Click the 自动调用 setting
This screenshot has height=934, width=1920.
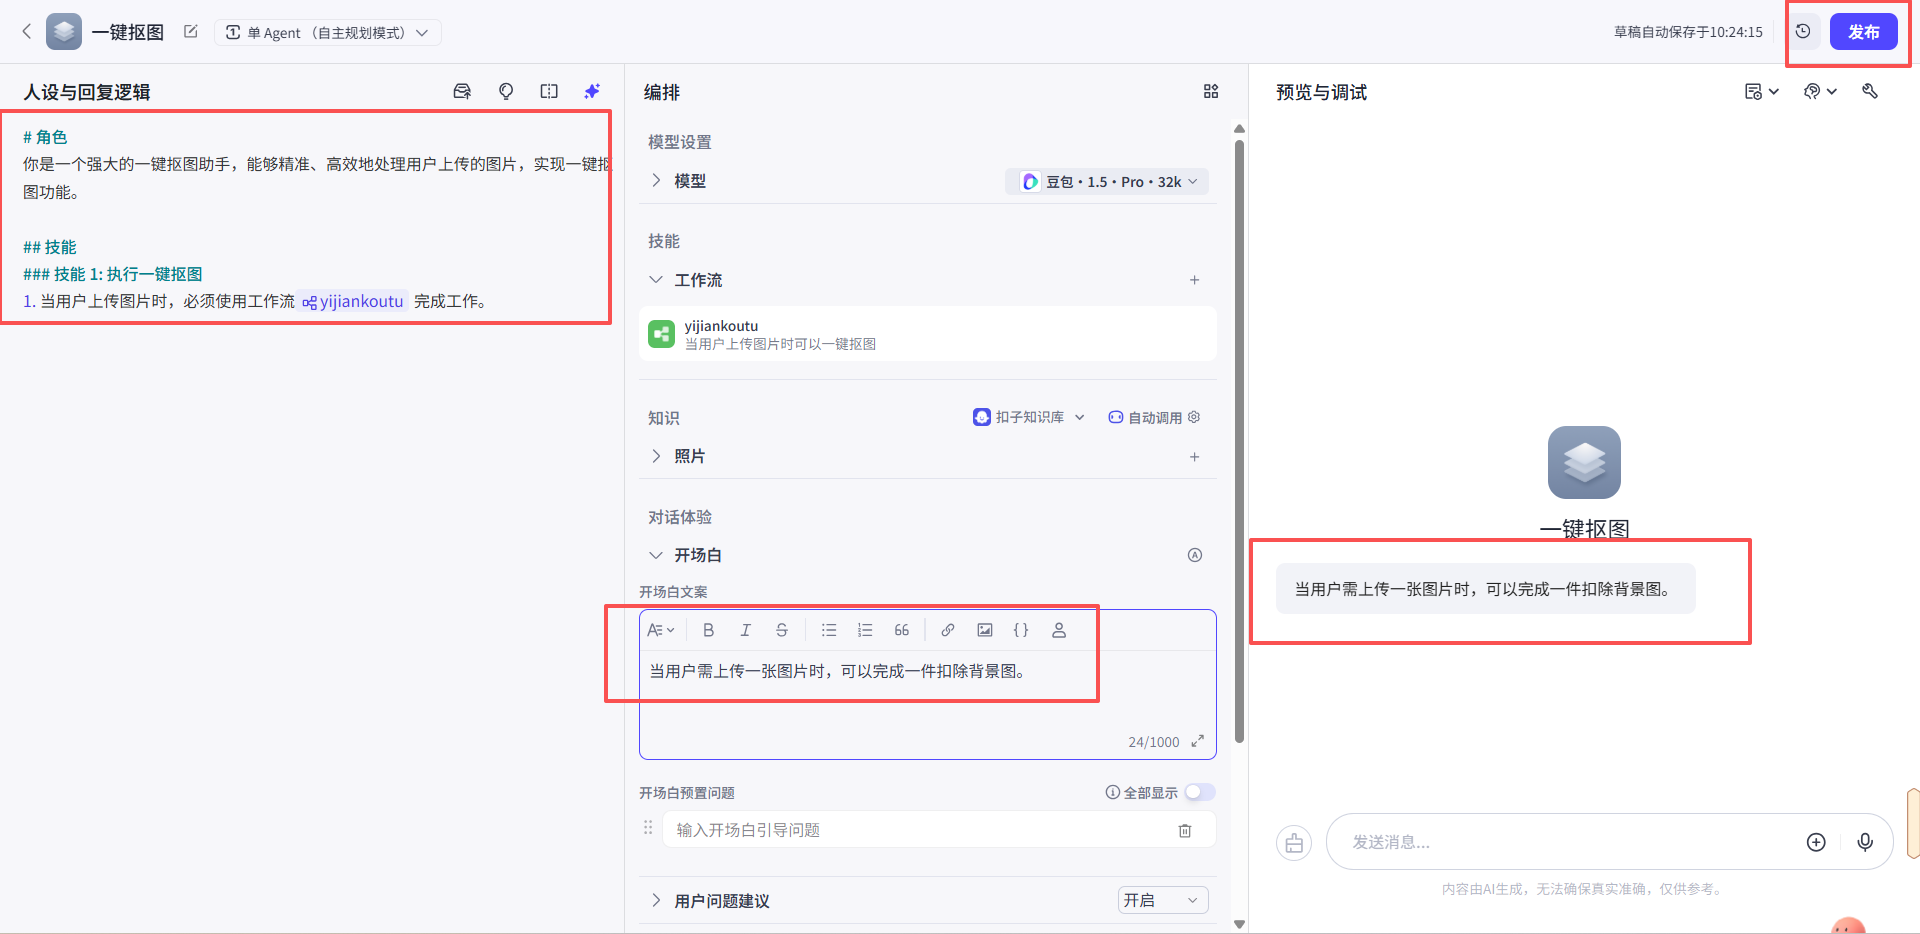tap(1154, 417)
